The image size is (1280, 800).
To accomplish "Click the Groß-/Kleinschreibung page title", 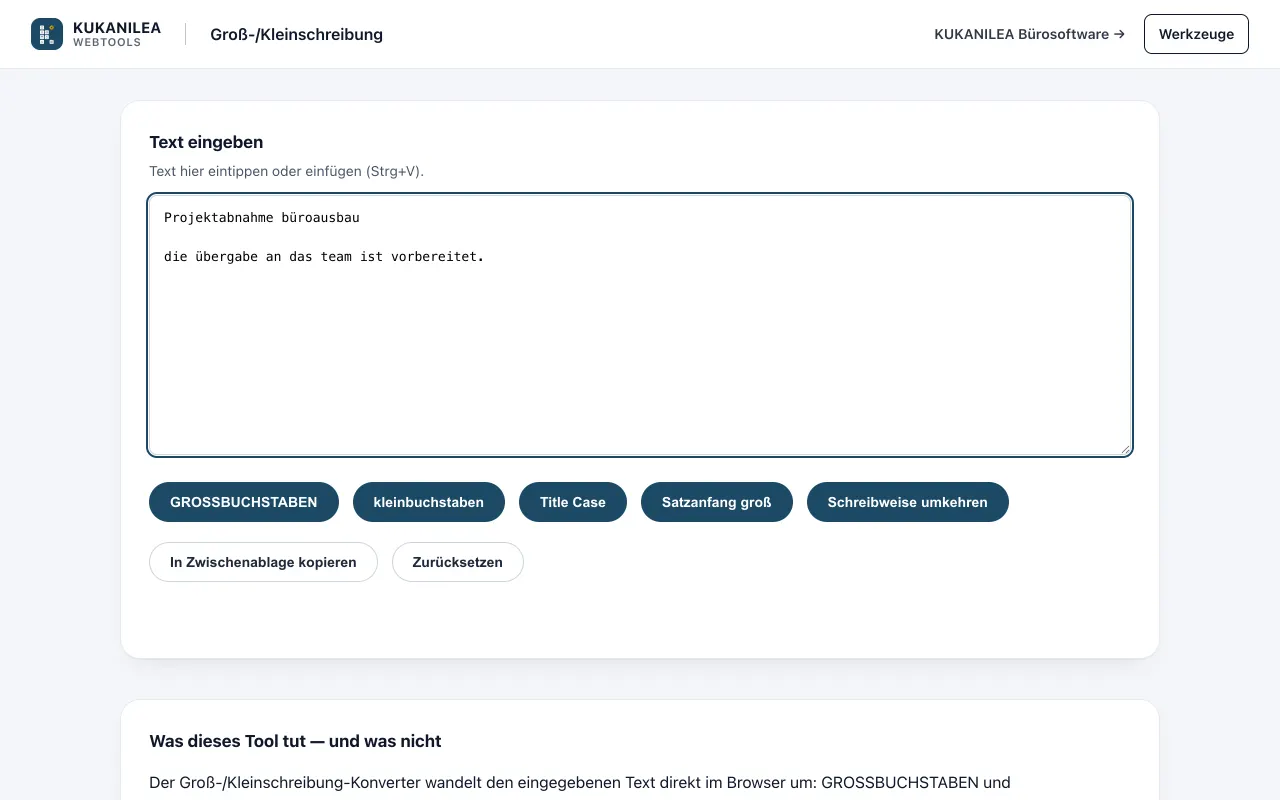I will pos(296,34).
